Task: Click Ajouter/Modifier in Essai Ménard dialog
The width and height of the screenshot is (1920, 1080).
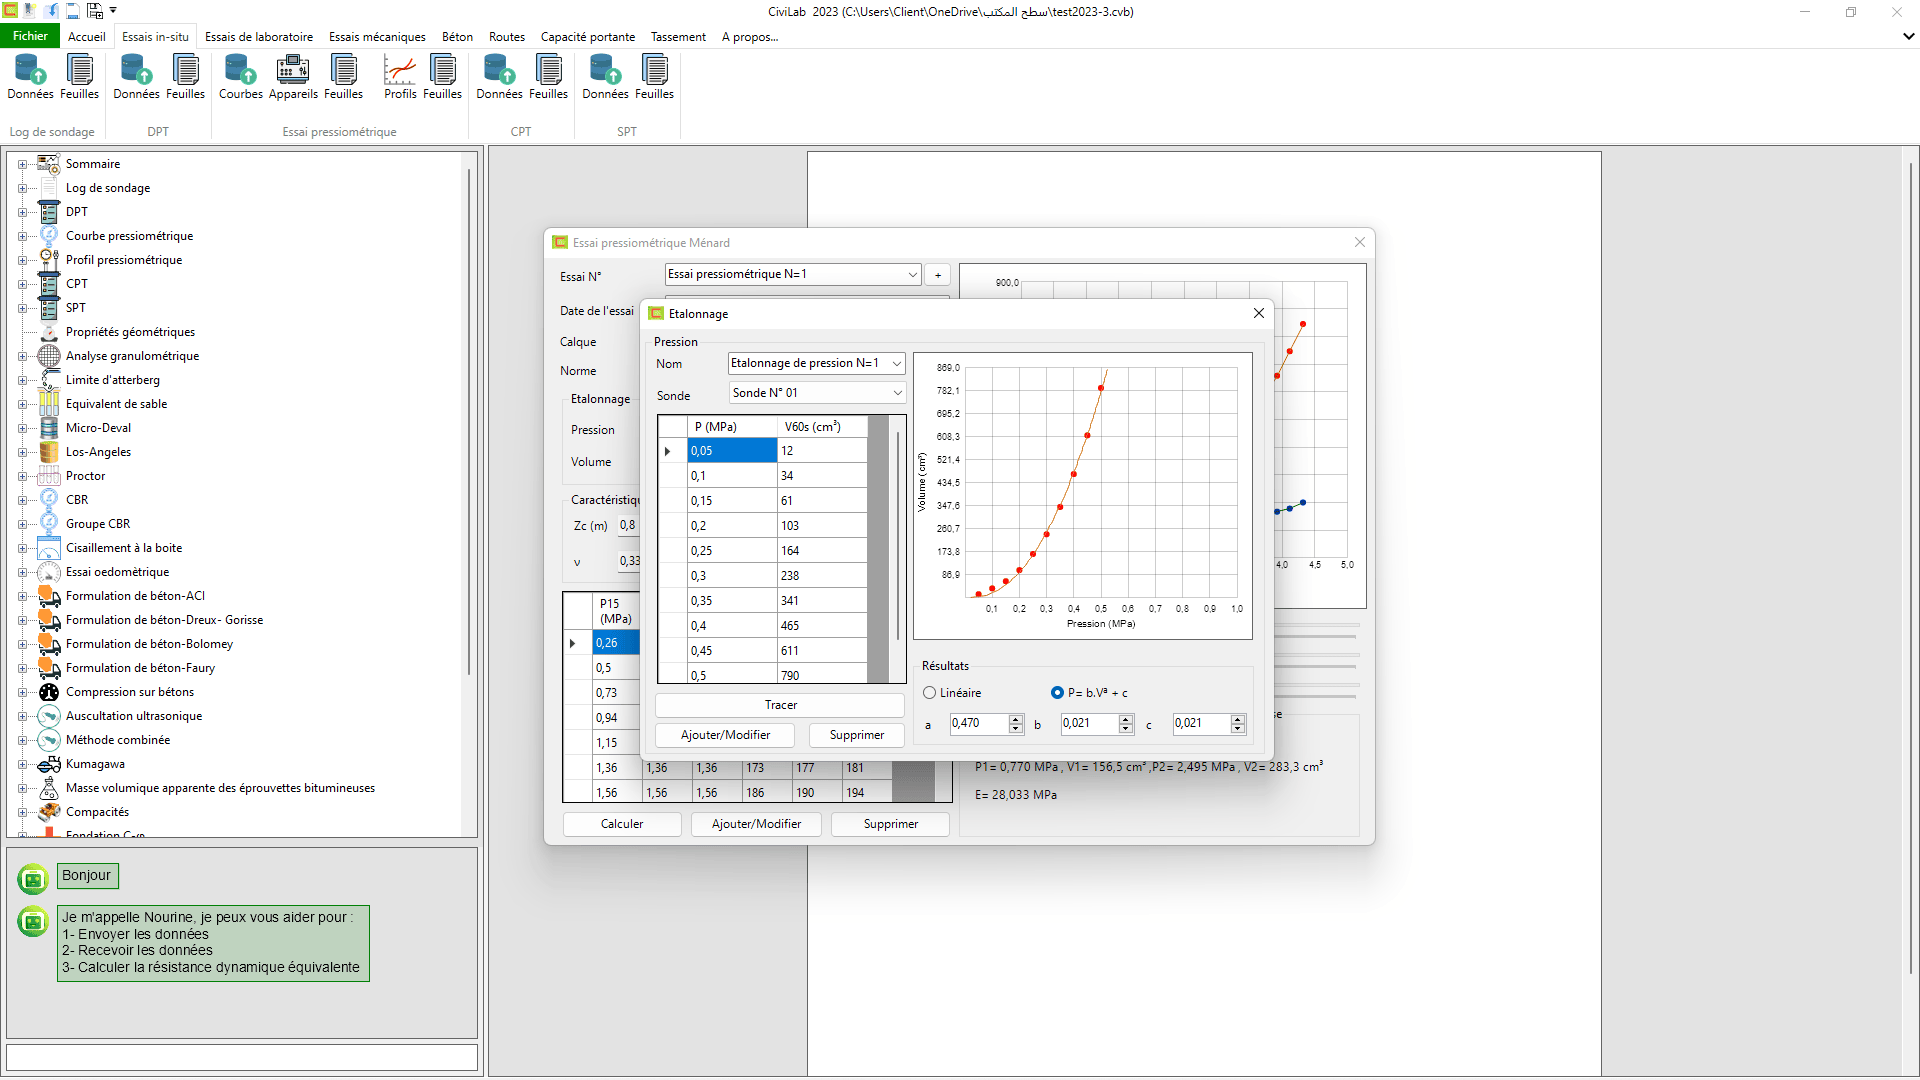Action: [756, 824]
